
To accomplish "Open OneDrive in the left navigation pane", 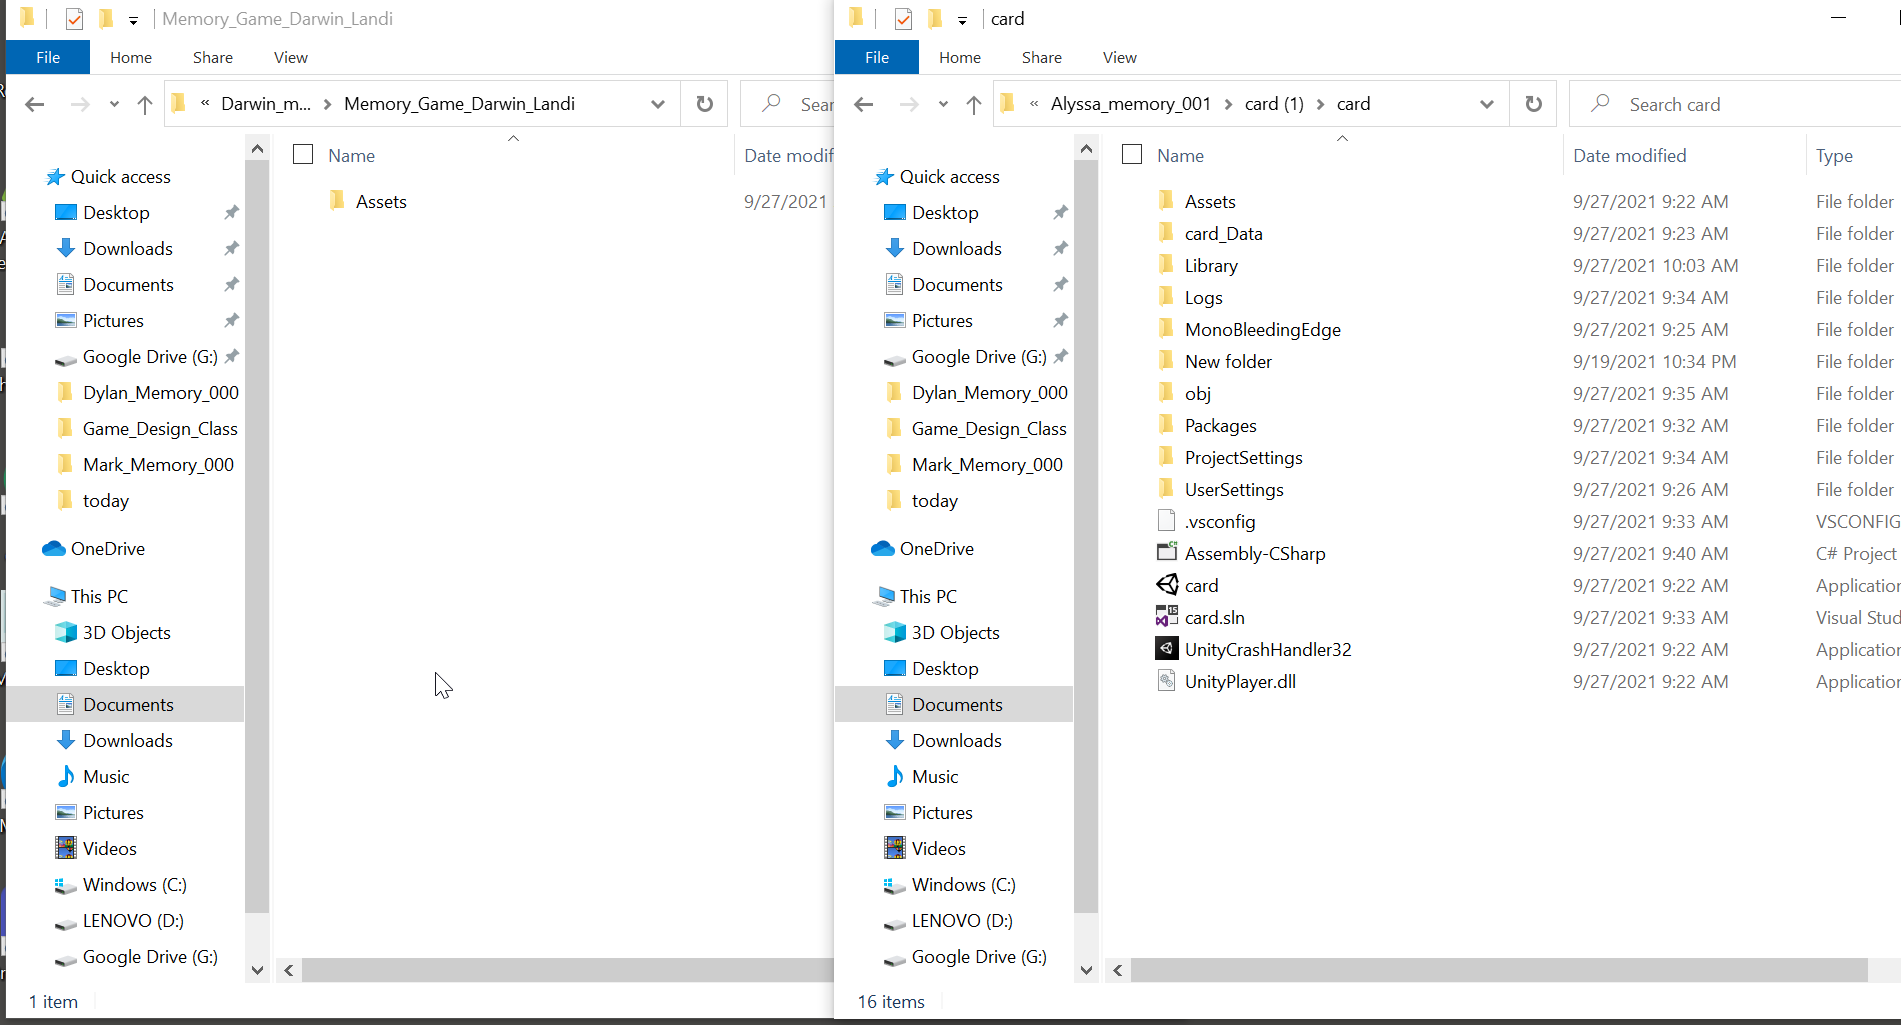I will [107, 548].
